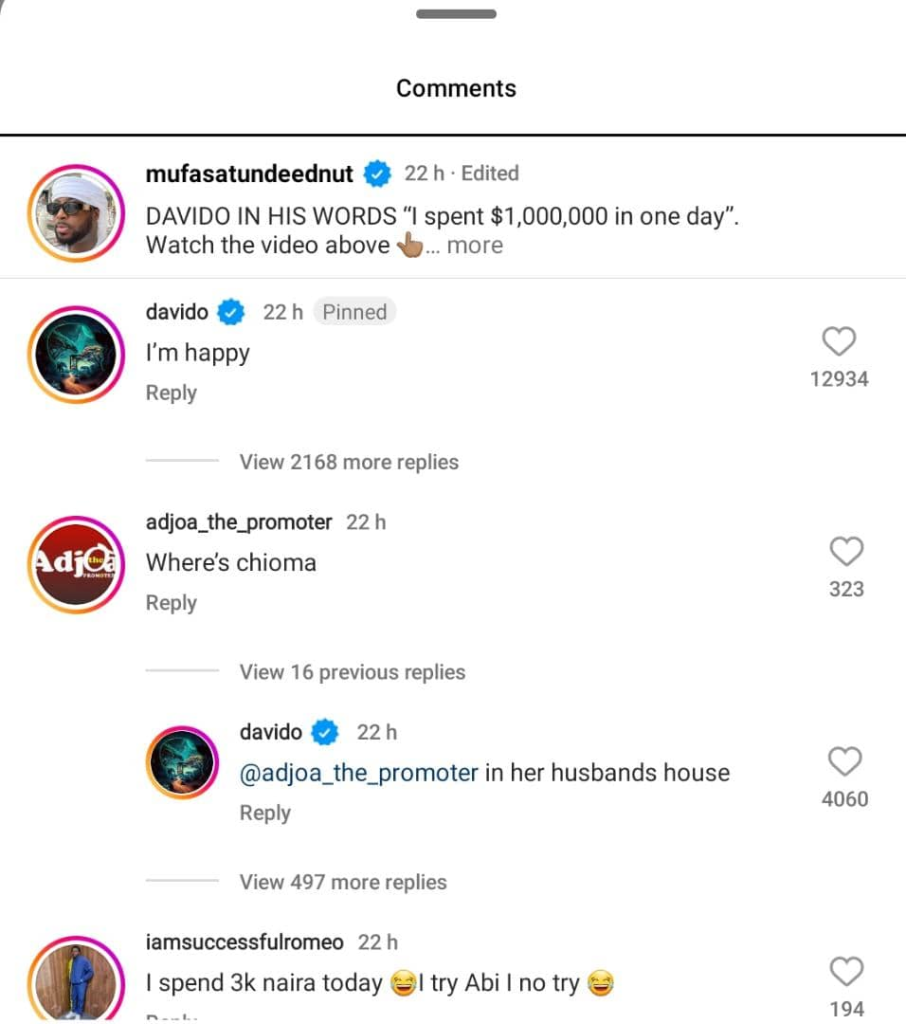Image resolution: width=906 pixels, height=1024 pixels.
Task: Expand "View 497 more replies"
Action: [343, 882]
